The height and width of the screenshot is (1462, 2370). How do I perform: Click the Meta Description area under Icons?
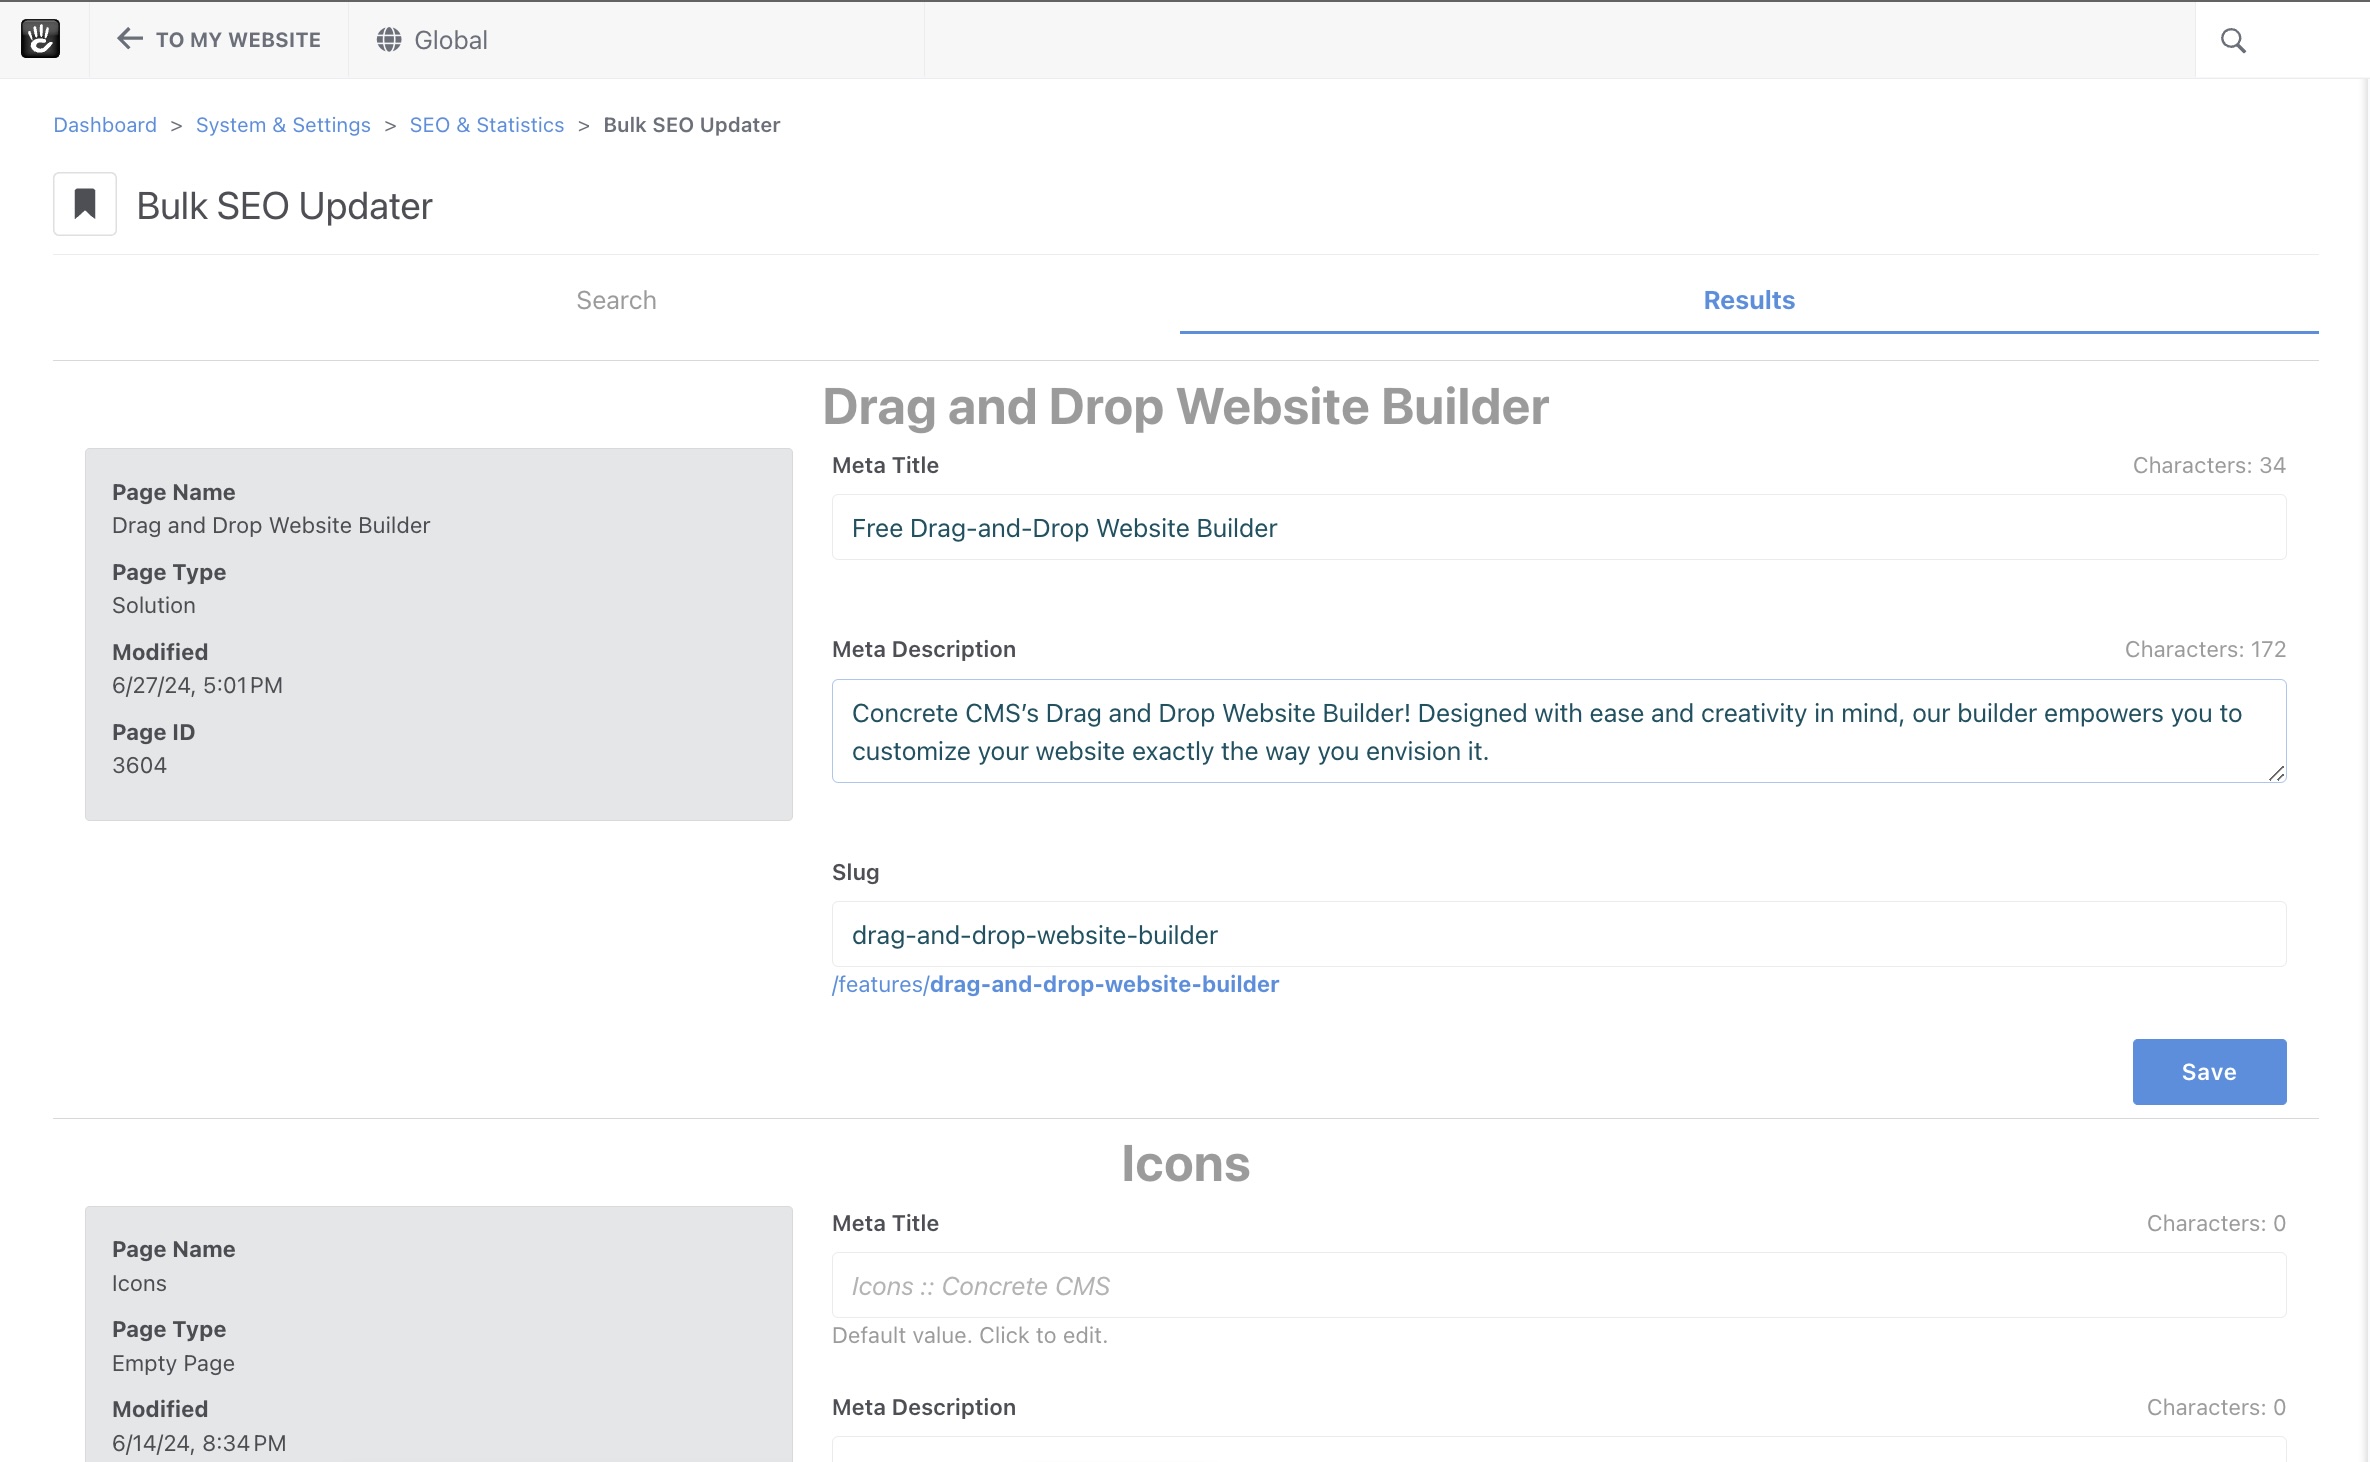(x=1558, y=1452)
